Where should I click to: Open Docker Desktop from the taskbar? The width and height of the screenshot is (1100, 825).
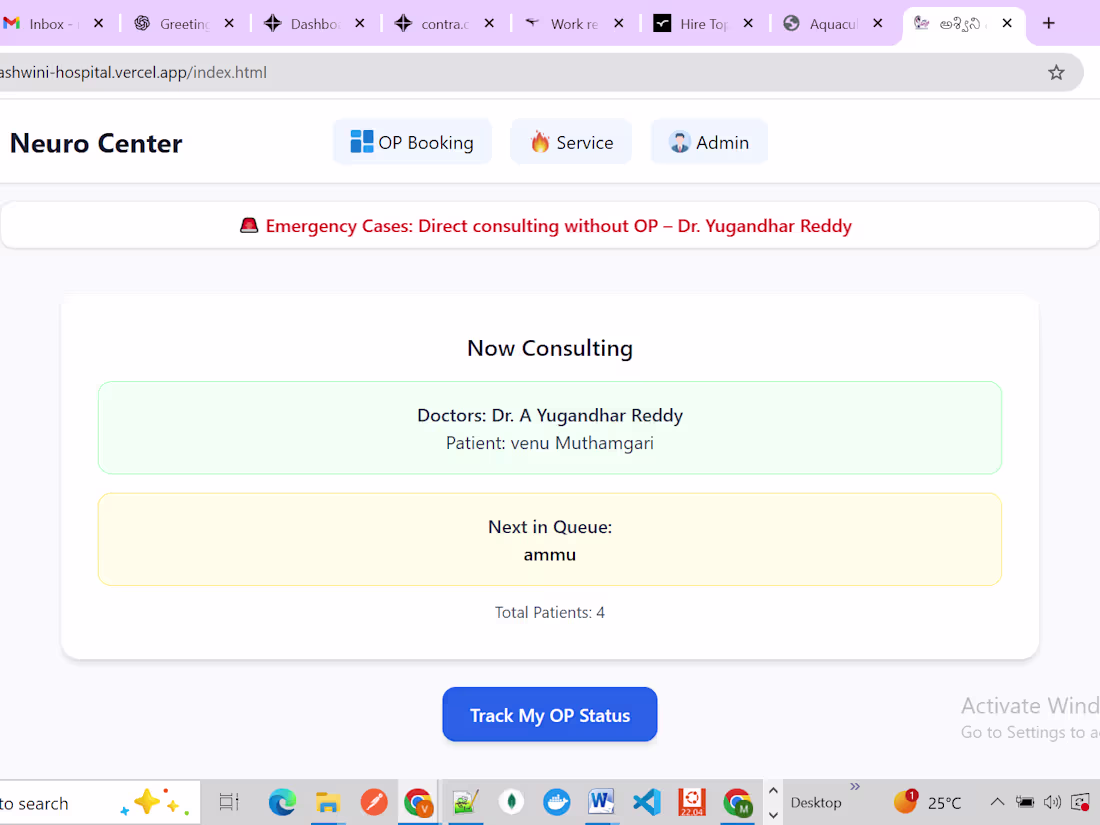[x=557, y=802]
